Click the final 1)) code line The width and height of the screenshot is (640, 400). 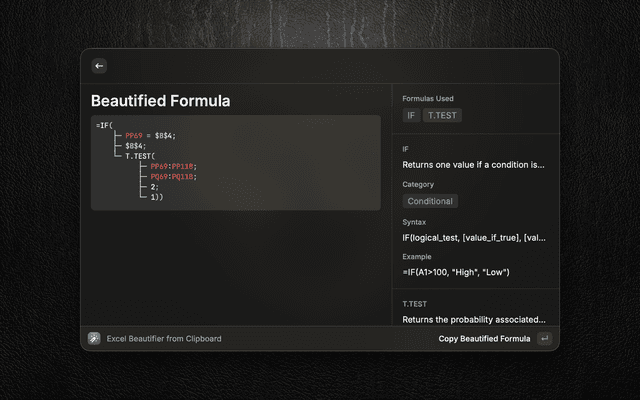click(x=157, y=197)
